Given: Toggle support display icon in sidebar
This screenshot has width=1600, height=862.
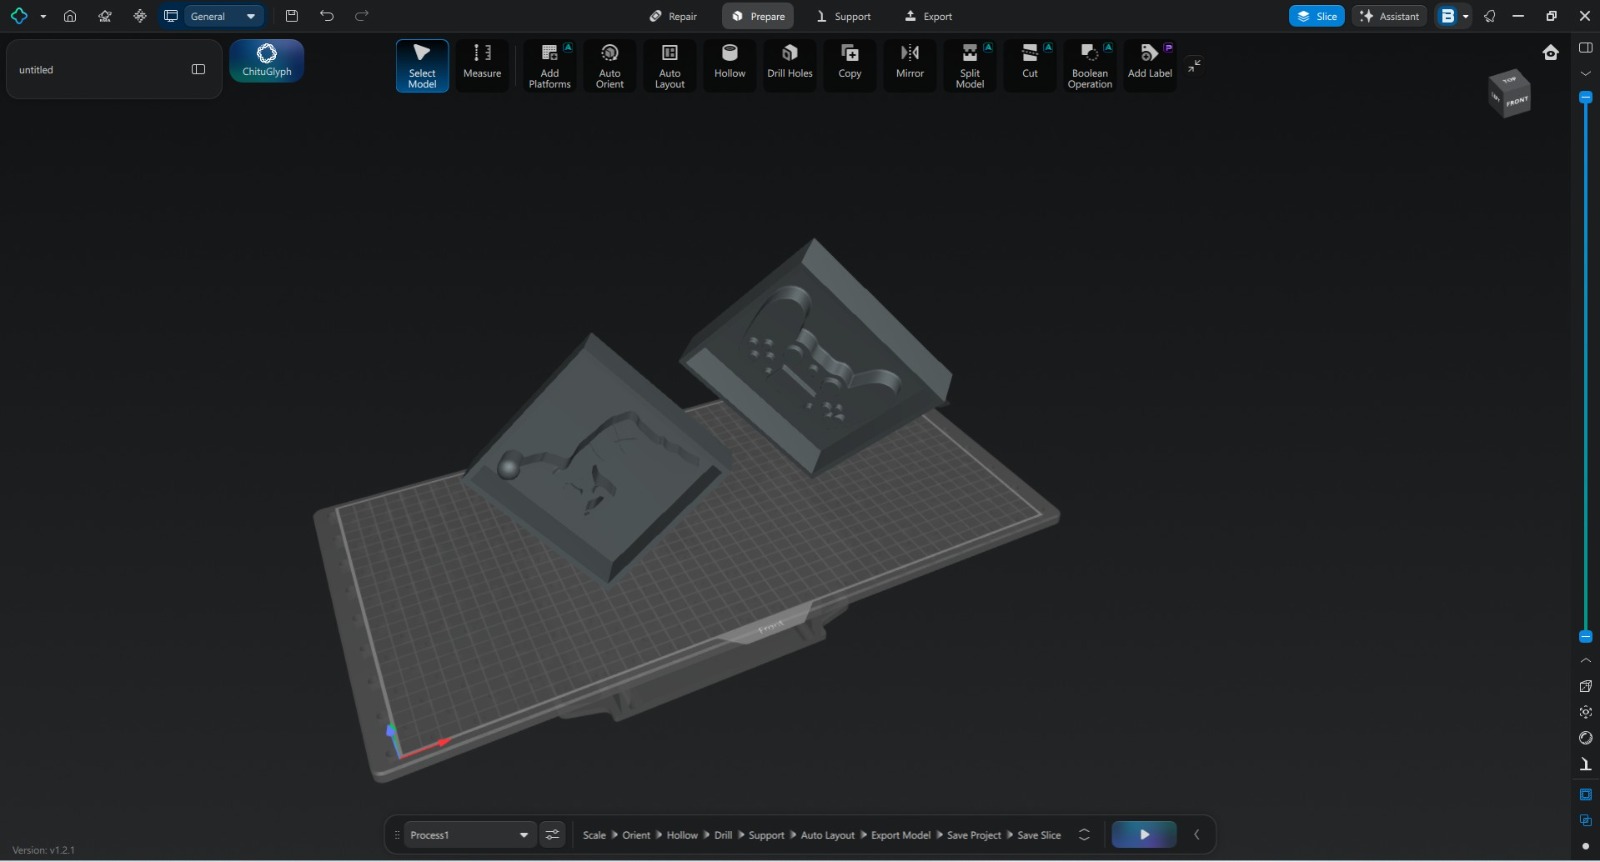Looking at the screenshot, I should click(x=1586, y=764).
